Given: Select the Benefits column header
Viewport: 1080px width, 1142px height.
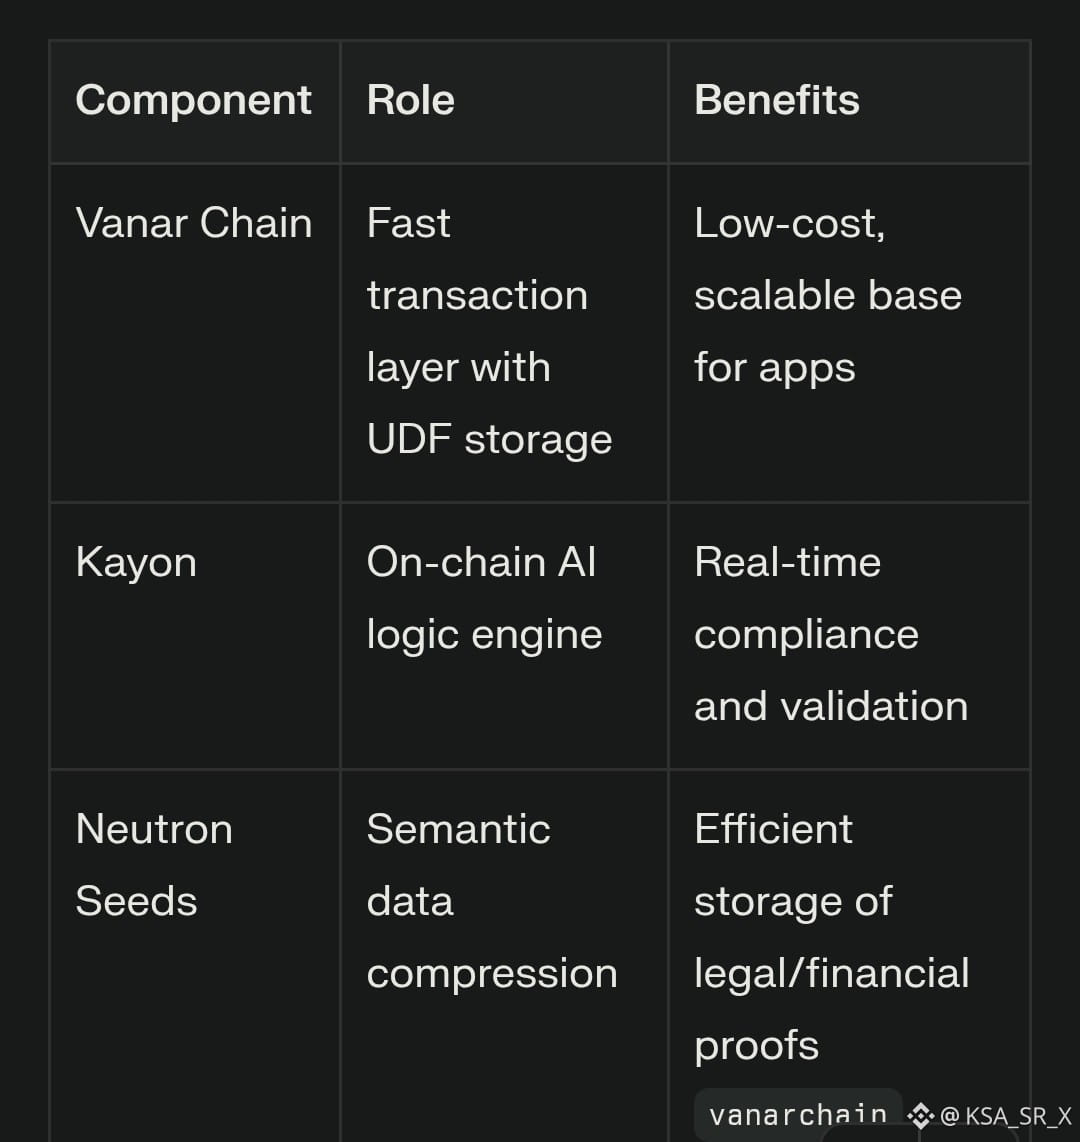Looking at the screenshot, I should tap(777, 100).
